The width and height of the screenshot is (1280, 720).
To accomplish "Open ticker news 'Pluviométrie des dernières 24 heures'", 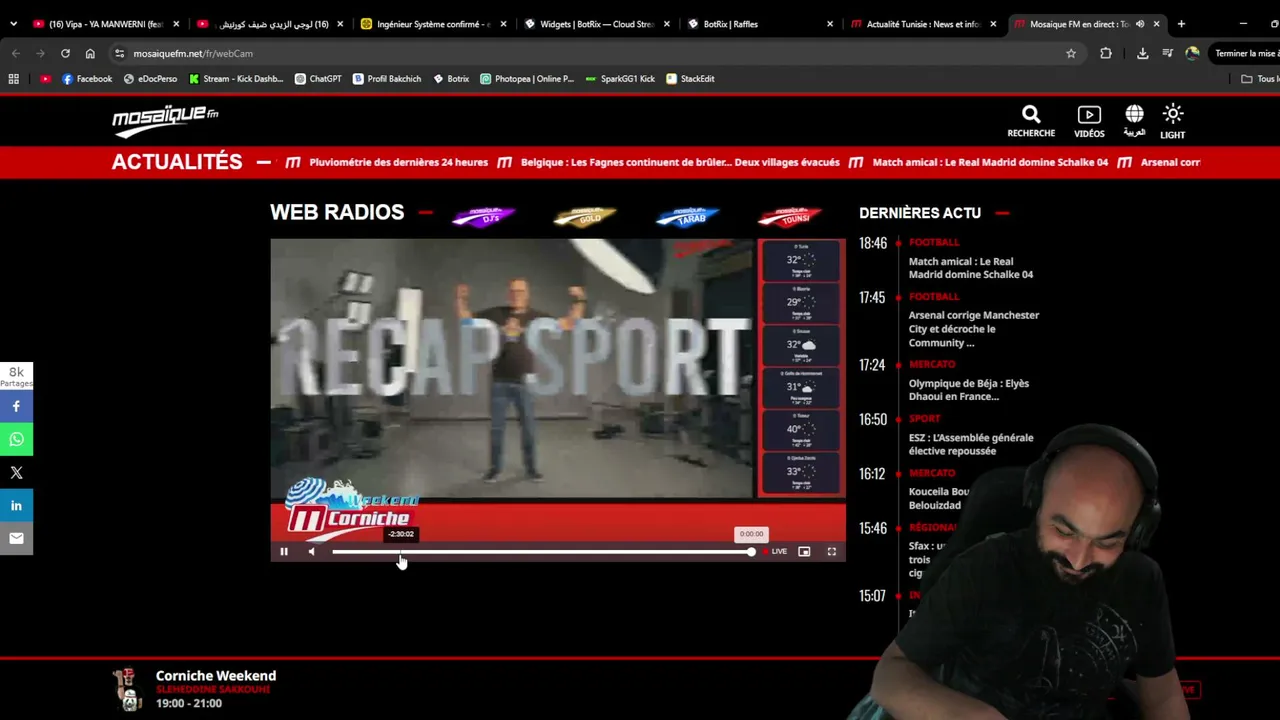I will click(x=399, y=162).
